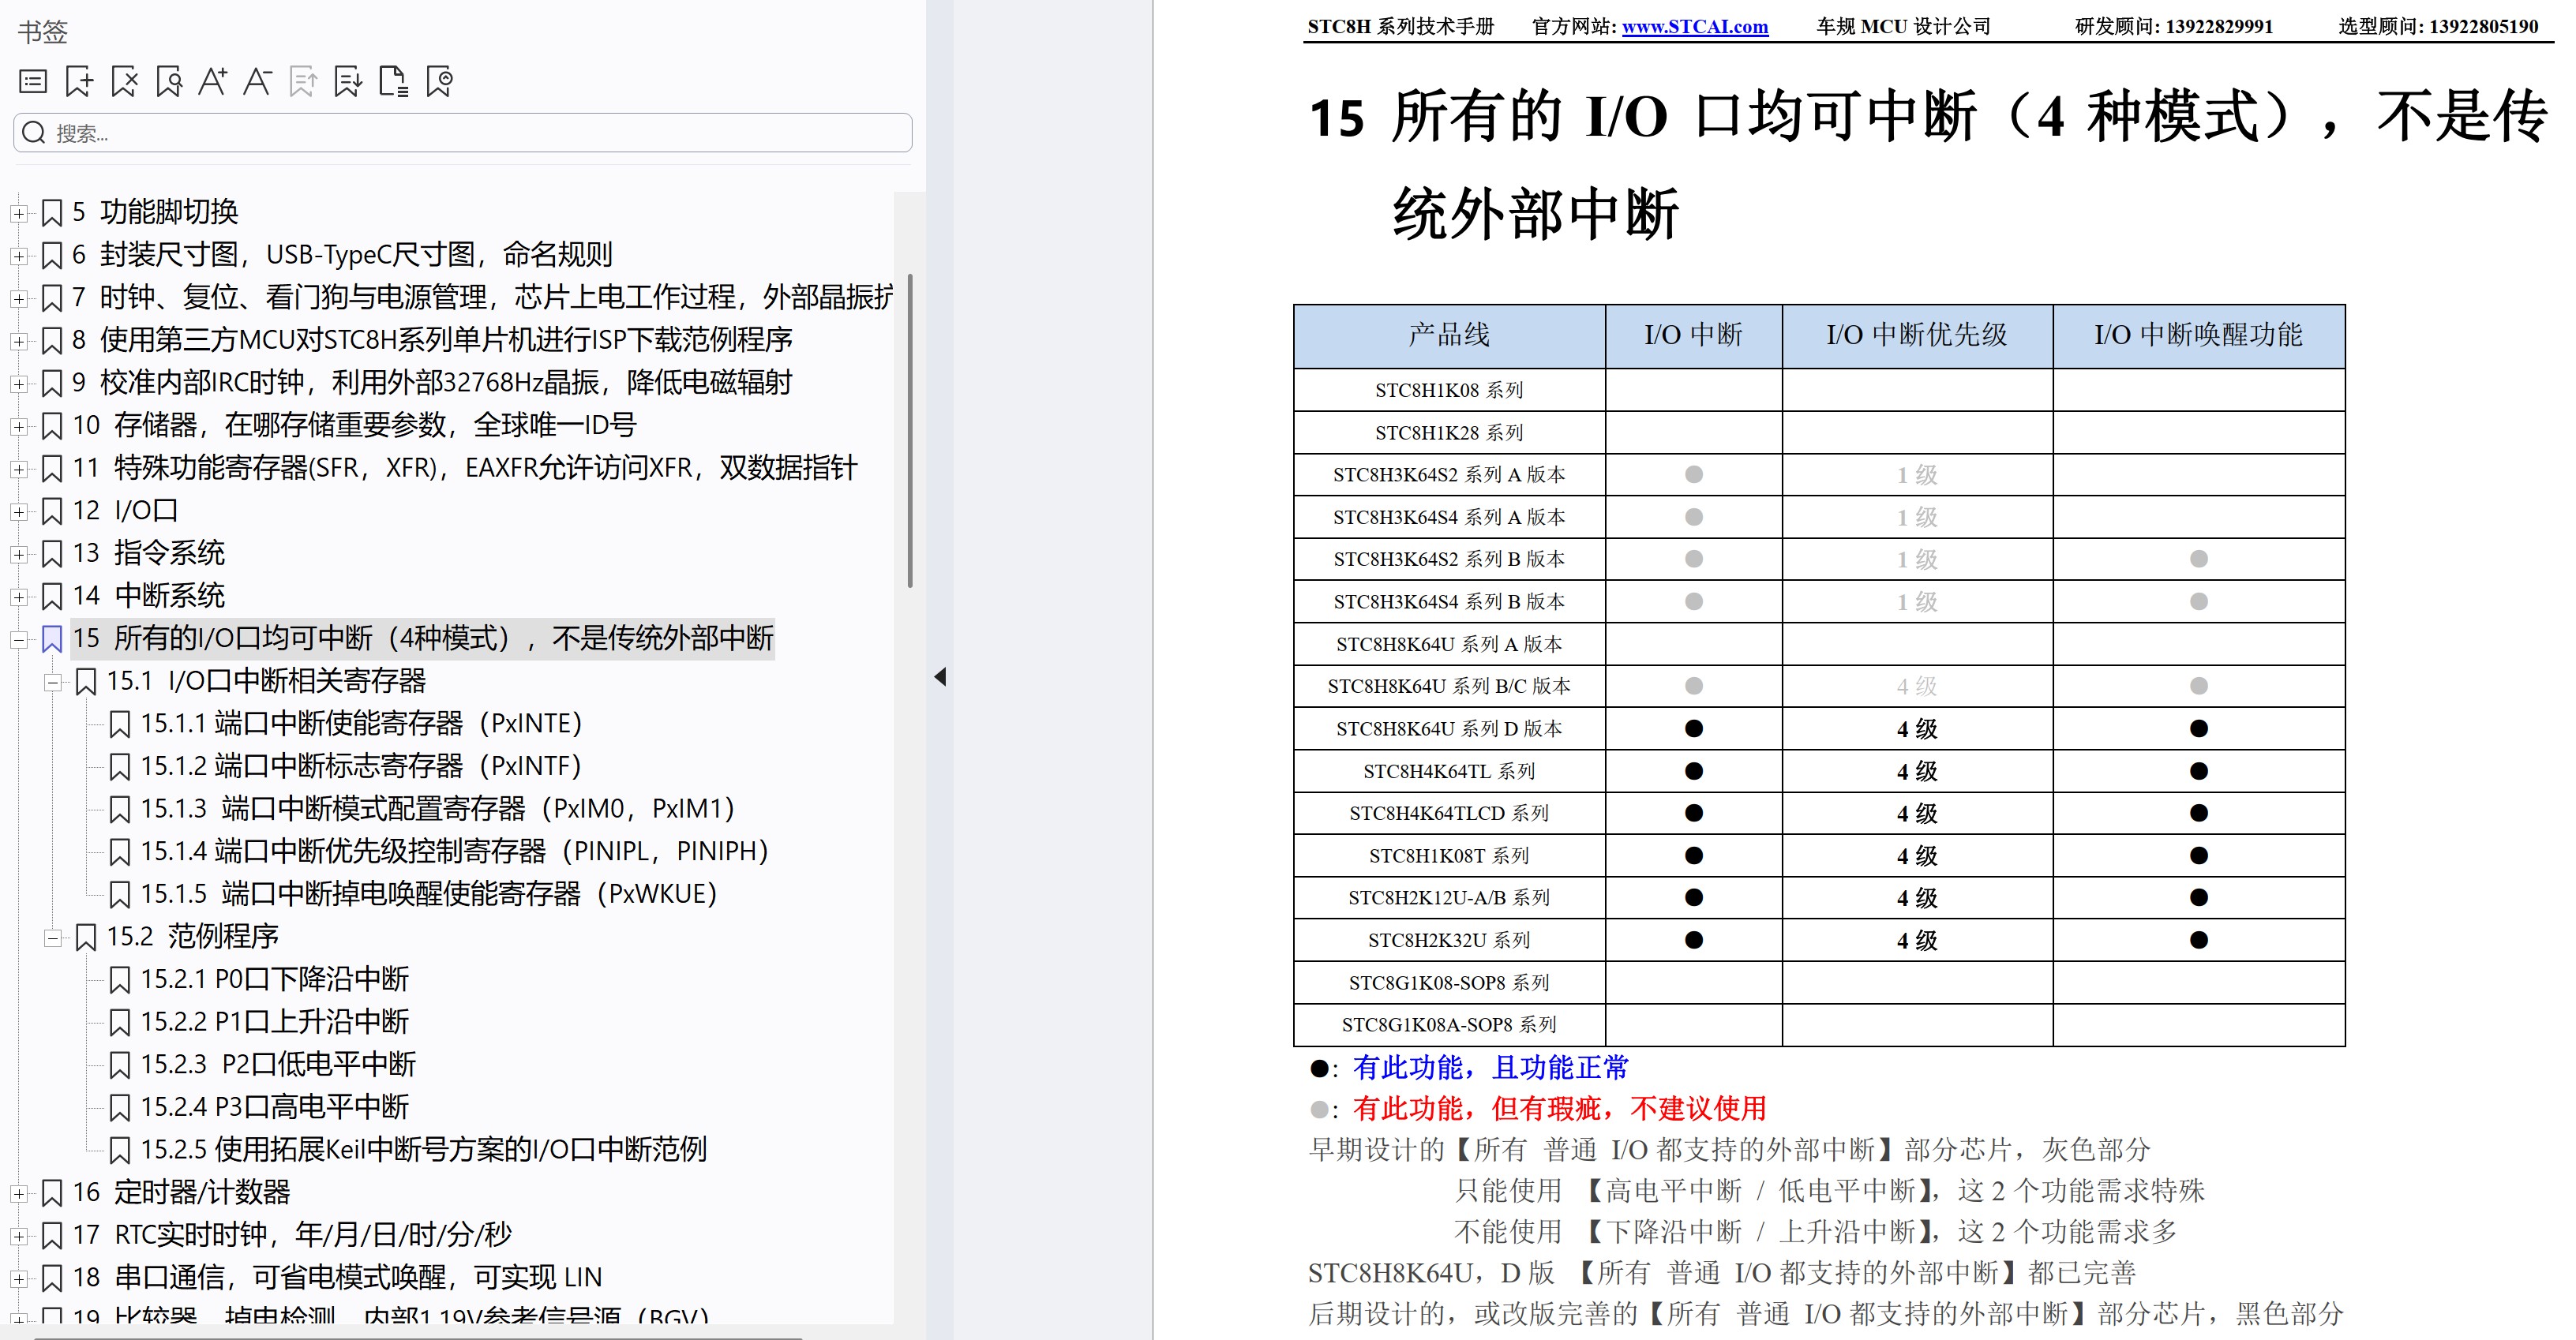Open '15.1.2 端口中断标志寄存器 (PxINTF)' bookmark
The width and height of the screenshot is (2576, 1340).
361,766
